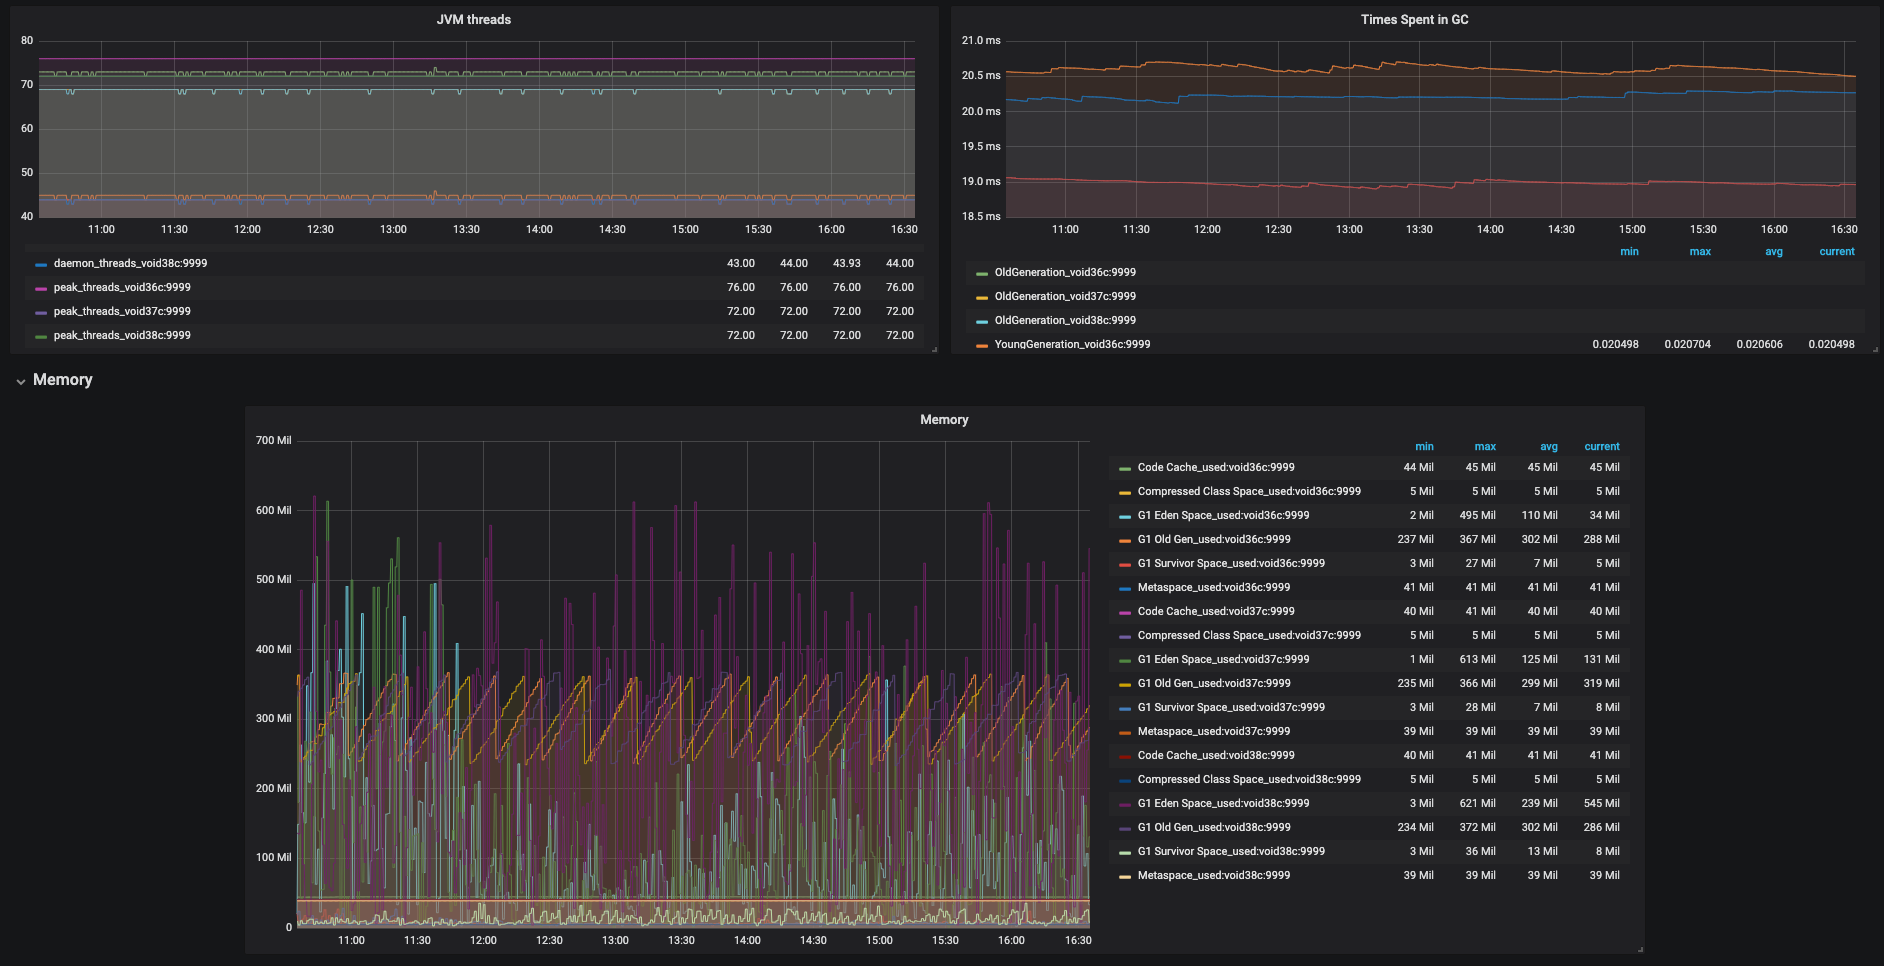Click the color icon for G1 Old Gen_used:void38c:9999
This screenshot has width=1884, height=966.
pyautogui.click(x=1127, y=827)
